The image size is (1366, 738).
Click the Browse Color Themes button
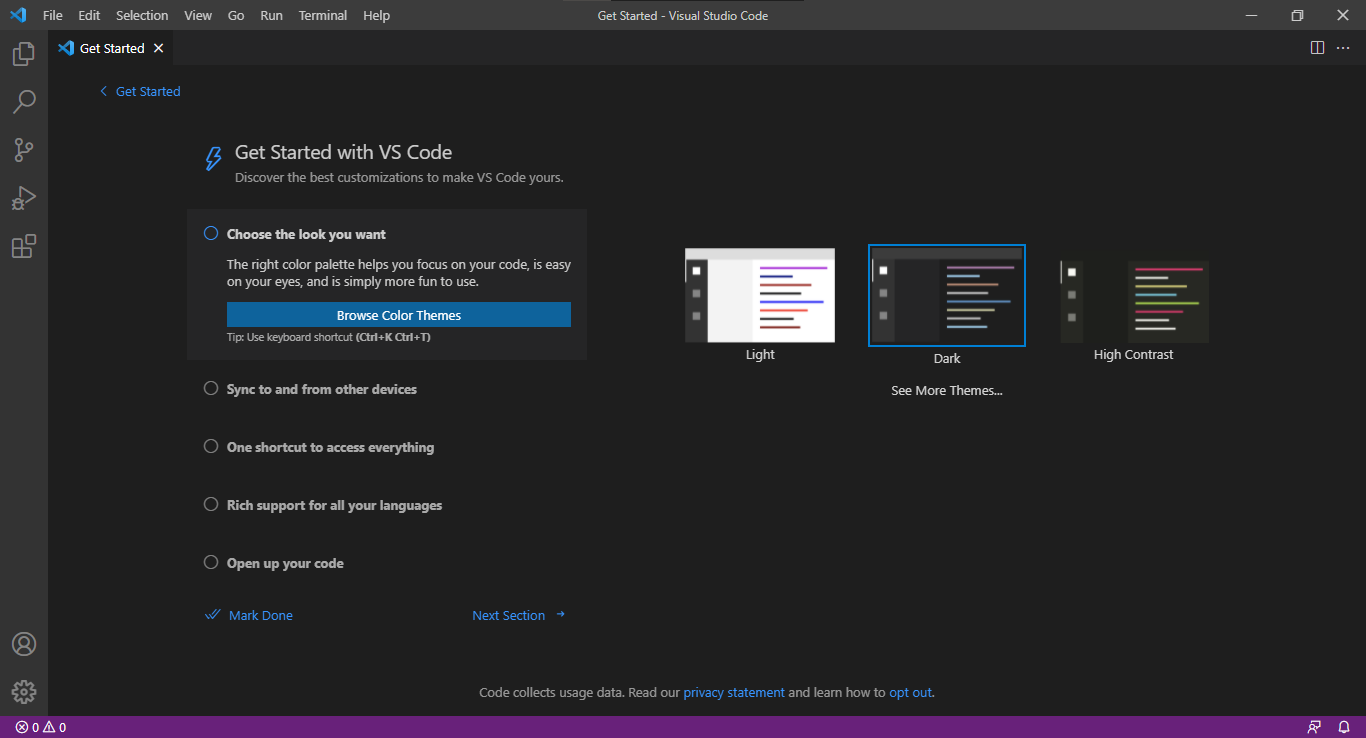point(398,315)
